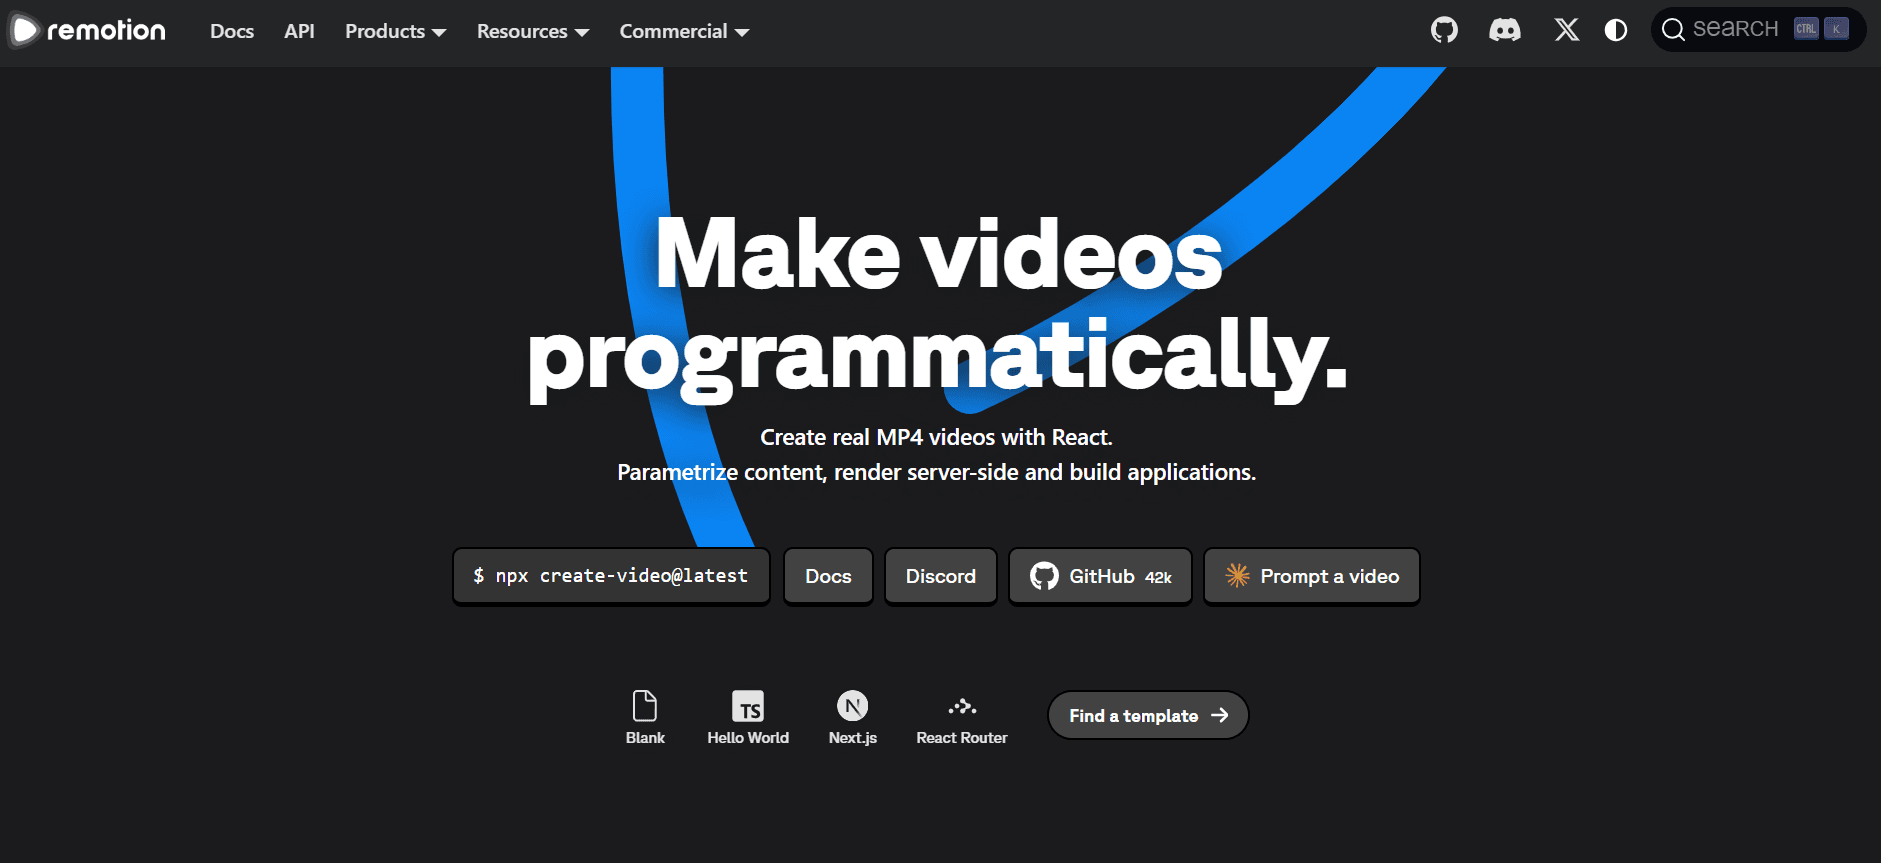The image size is (1881, 863).
Task: Expand the Commercial dropdown
Action: (x=684, y=31)
